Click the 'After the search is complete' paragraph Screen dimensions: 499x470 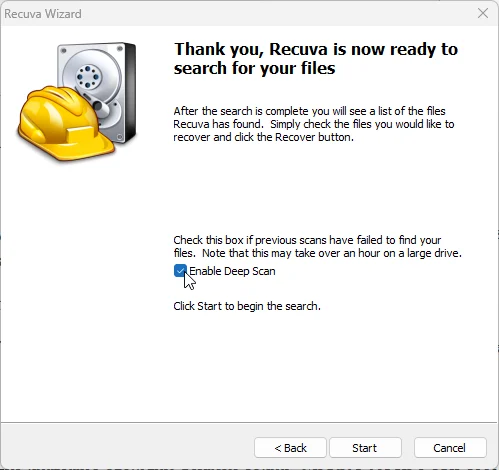(314, 124)
